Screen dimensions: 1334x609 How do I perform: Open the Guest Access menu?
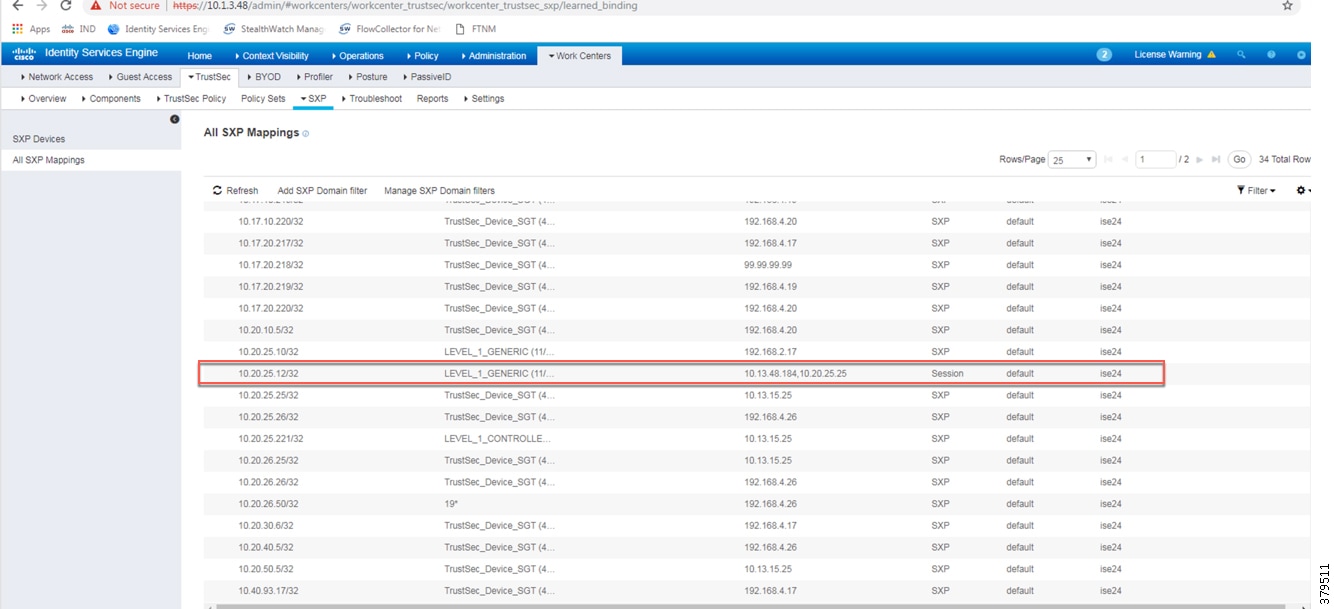(140, 77)
